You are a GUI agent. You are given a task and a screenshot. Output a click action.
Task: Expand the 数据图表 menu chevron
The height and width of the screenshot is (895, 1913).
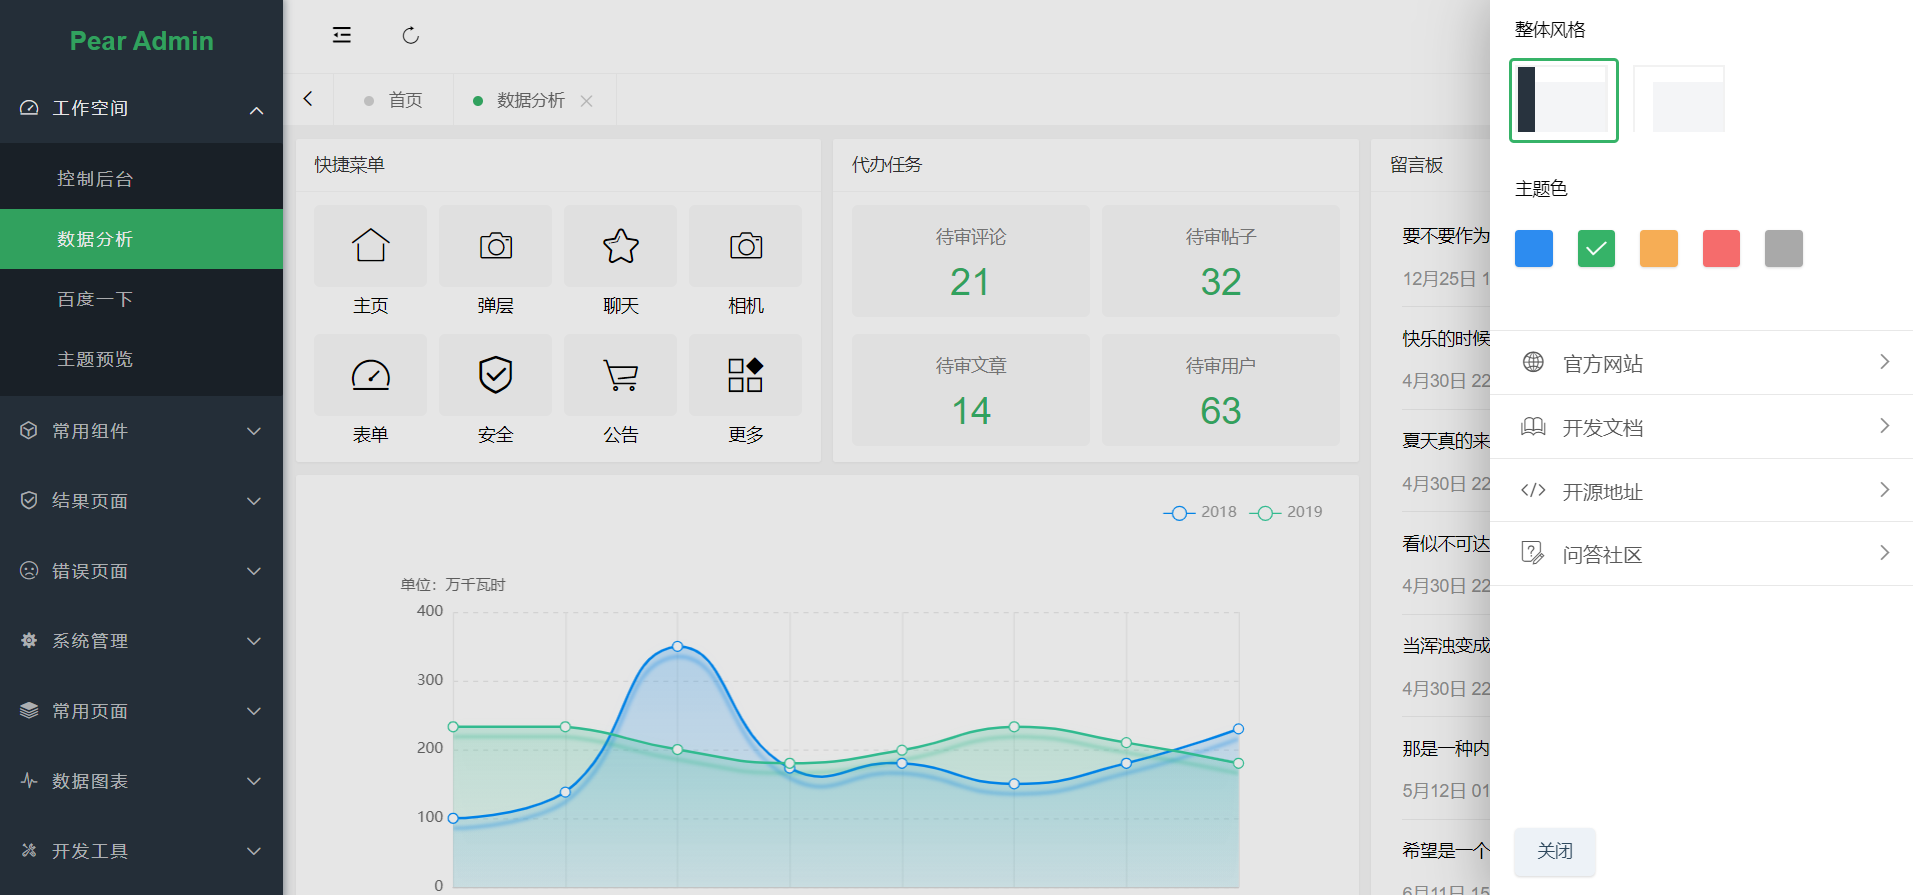coord(254,781)
